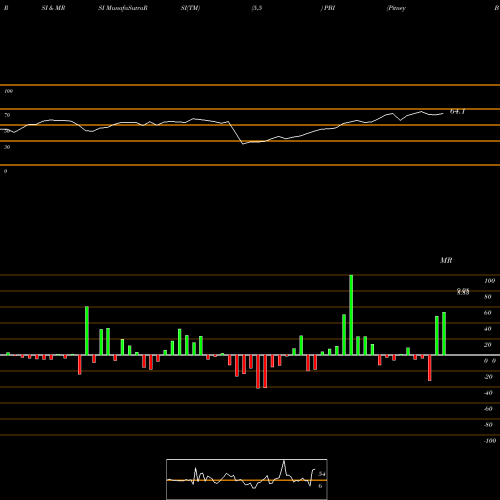Click the MR axis label -100
Image resolution: width=500 pixels, height=500 pixels.
click(x=490, y=441)
